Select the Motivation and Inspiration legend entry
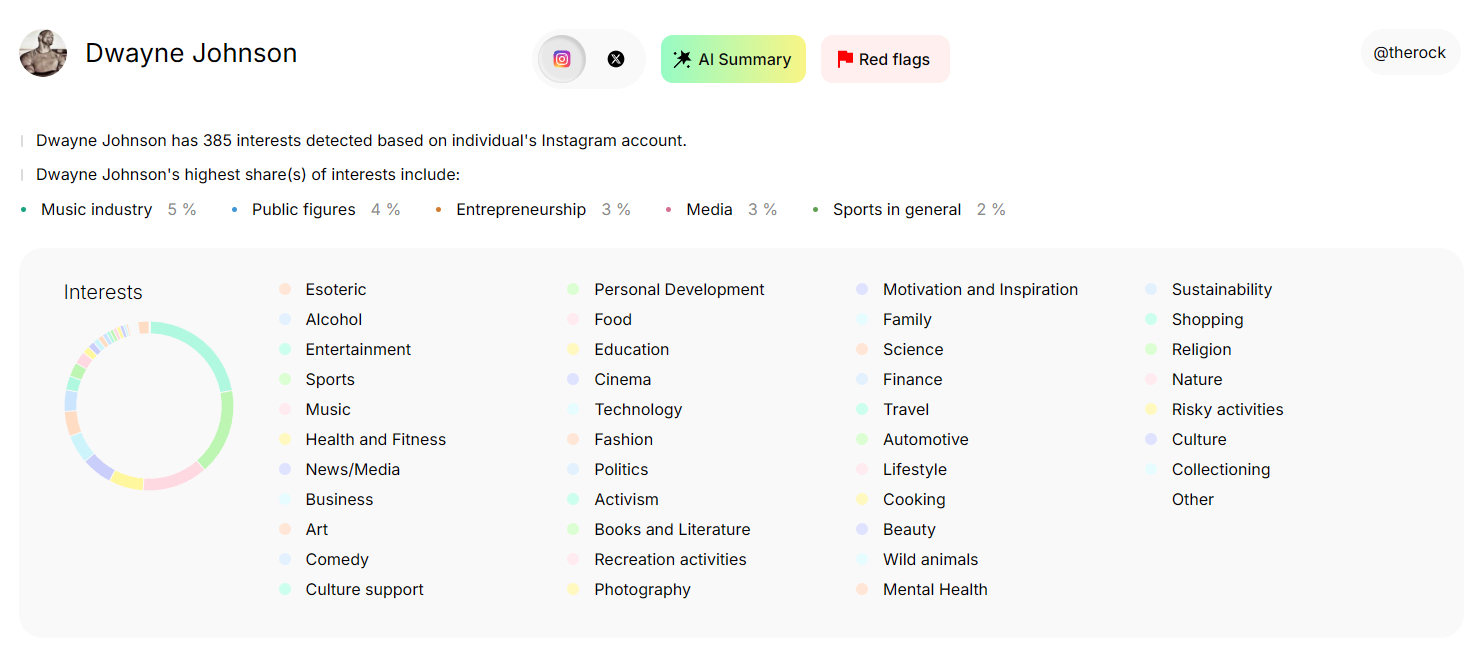 pyautogui.click(x=979, y=289)
